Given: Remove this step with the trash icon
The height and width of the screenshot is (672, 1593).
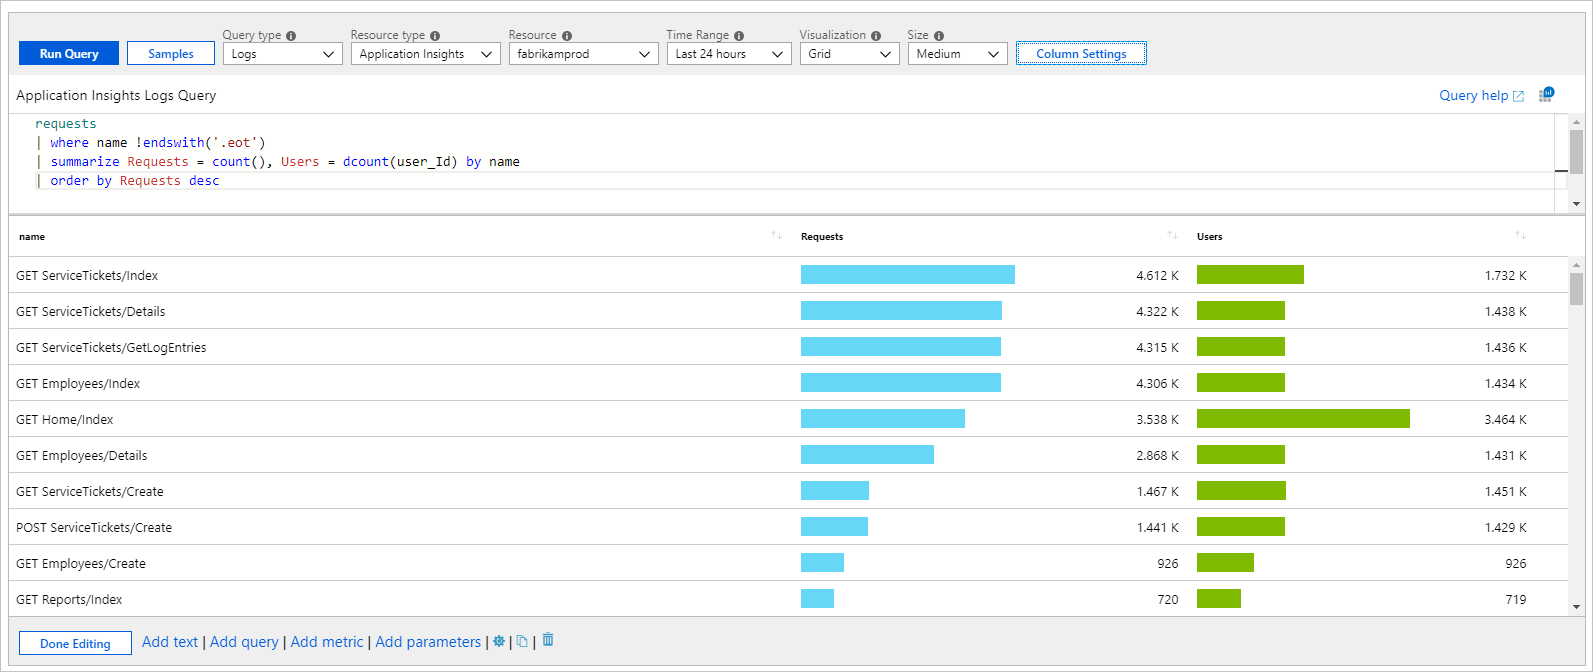Looking at the screenshot, I should [x=548, y=641].
